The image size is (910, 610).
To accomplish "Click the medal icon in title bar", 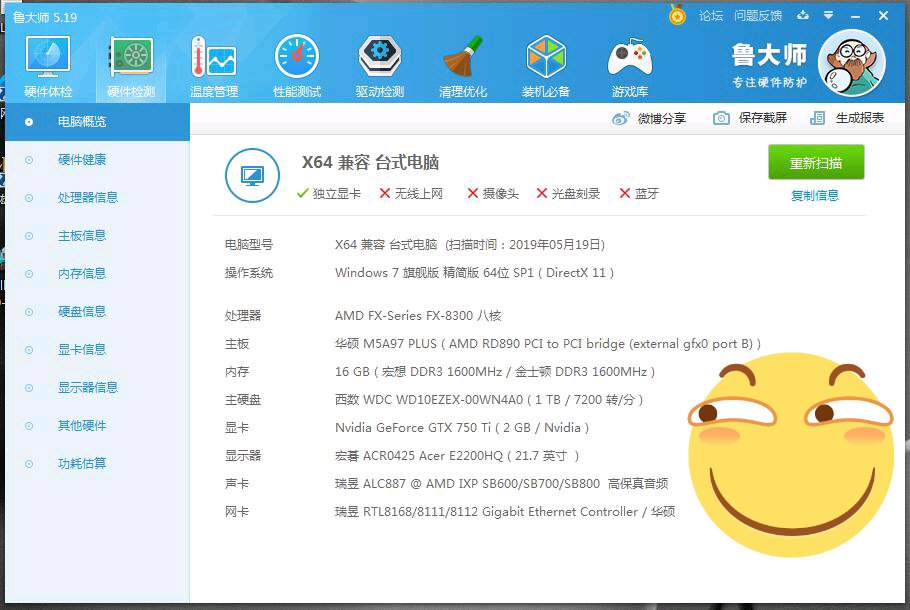I will tap(677, 15).
